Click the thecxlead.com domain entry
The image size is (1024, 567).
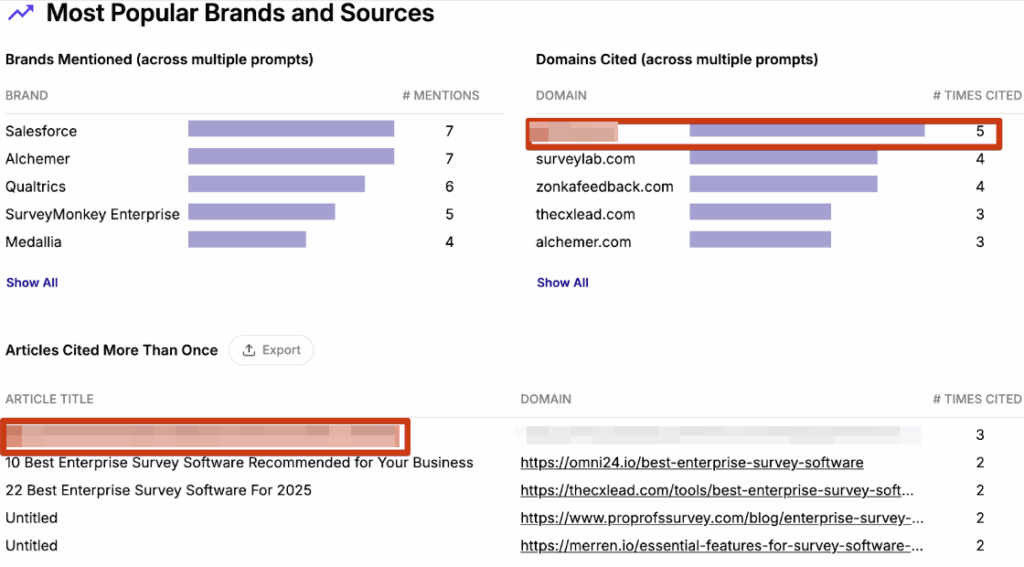click(x=585, y=214)
